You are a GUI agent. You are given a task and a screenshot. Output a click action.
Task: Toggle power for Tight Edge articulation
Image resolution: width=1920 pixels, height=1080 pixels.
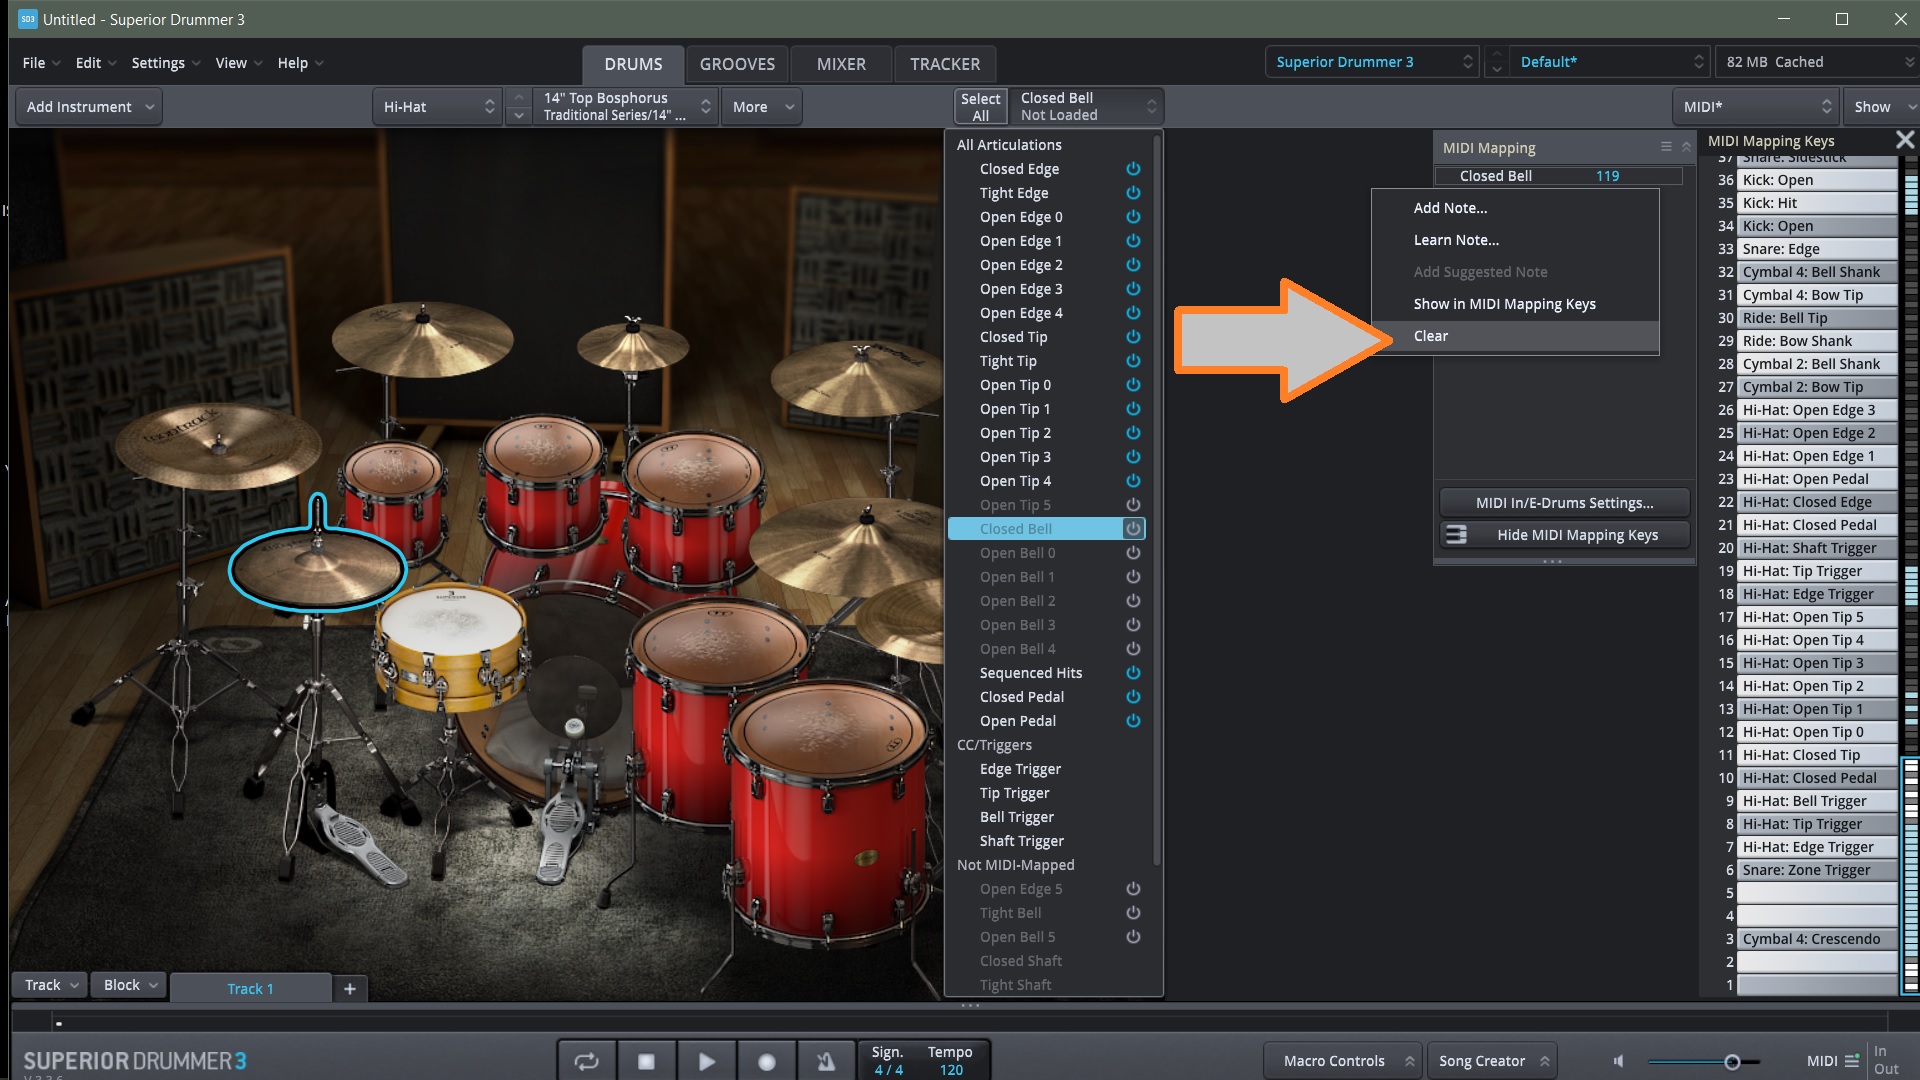1133,193
